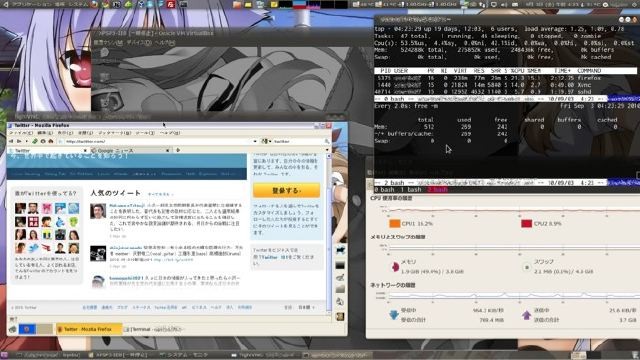640x360 pixels.
Task: Select the '0 bash' screen window label
Action: [384, 190]
